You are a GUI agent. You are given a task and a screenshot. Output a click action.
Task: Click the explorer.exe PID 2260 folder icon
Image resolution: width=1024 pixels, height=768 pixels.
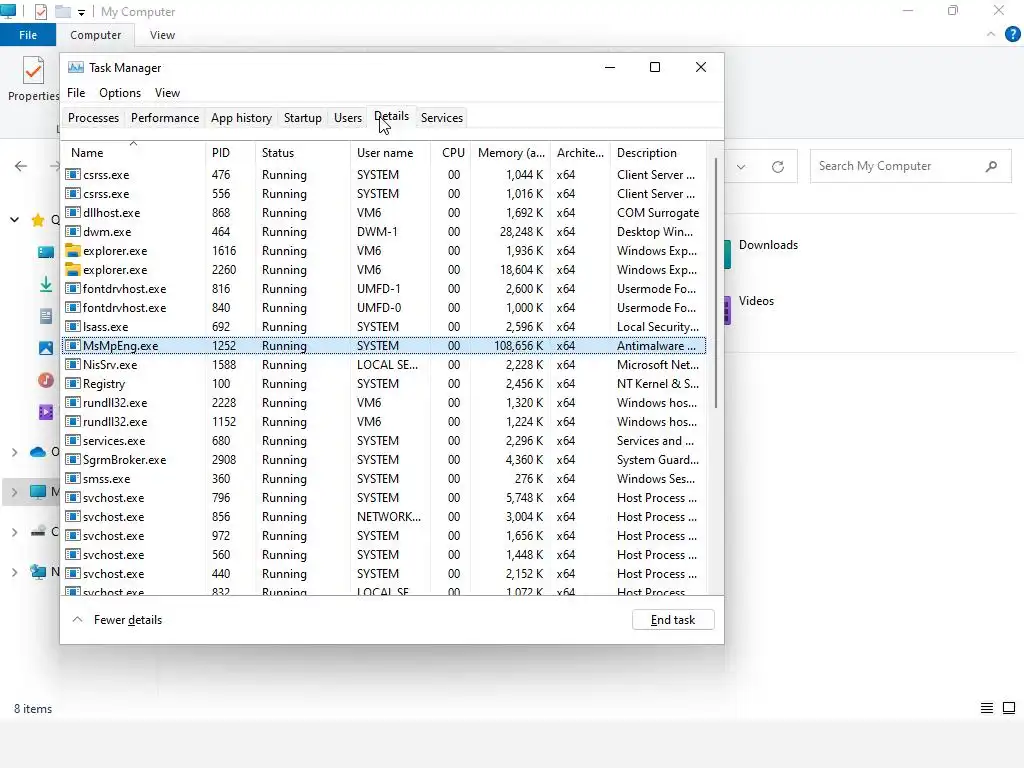[72, 269]
